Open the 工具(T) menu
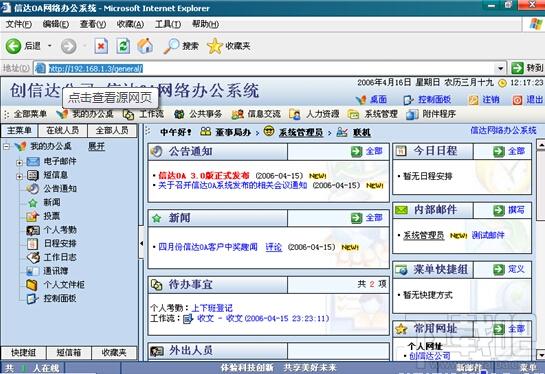Screen dimensions: 545x374 pos(168,24)
